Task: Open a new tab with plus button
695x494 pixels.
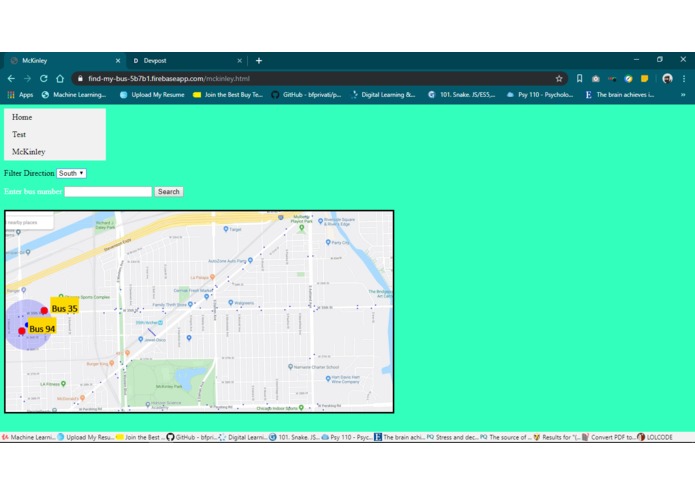Action: click(x=259, y=61)
